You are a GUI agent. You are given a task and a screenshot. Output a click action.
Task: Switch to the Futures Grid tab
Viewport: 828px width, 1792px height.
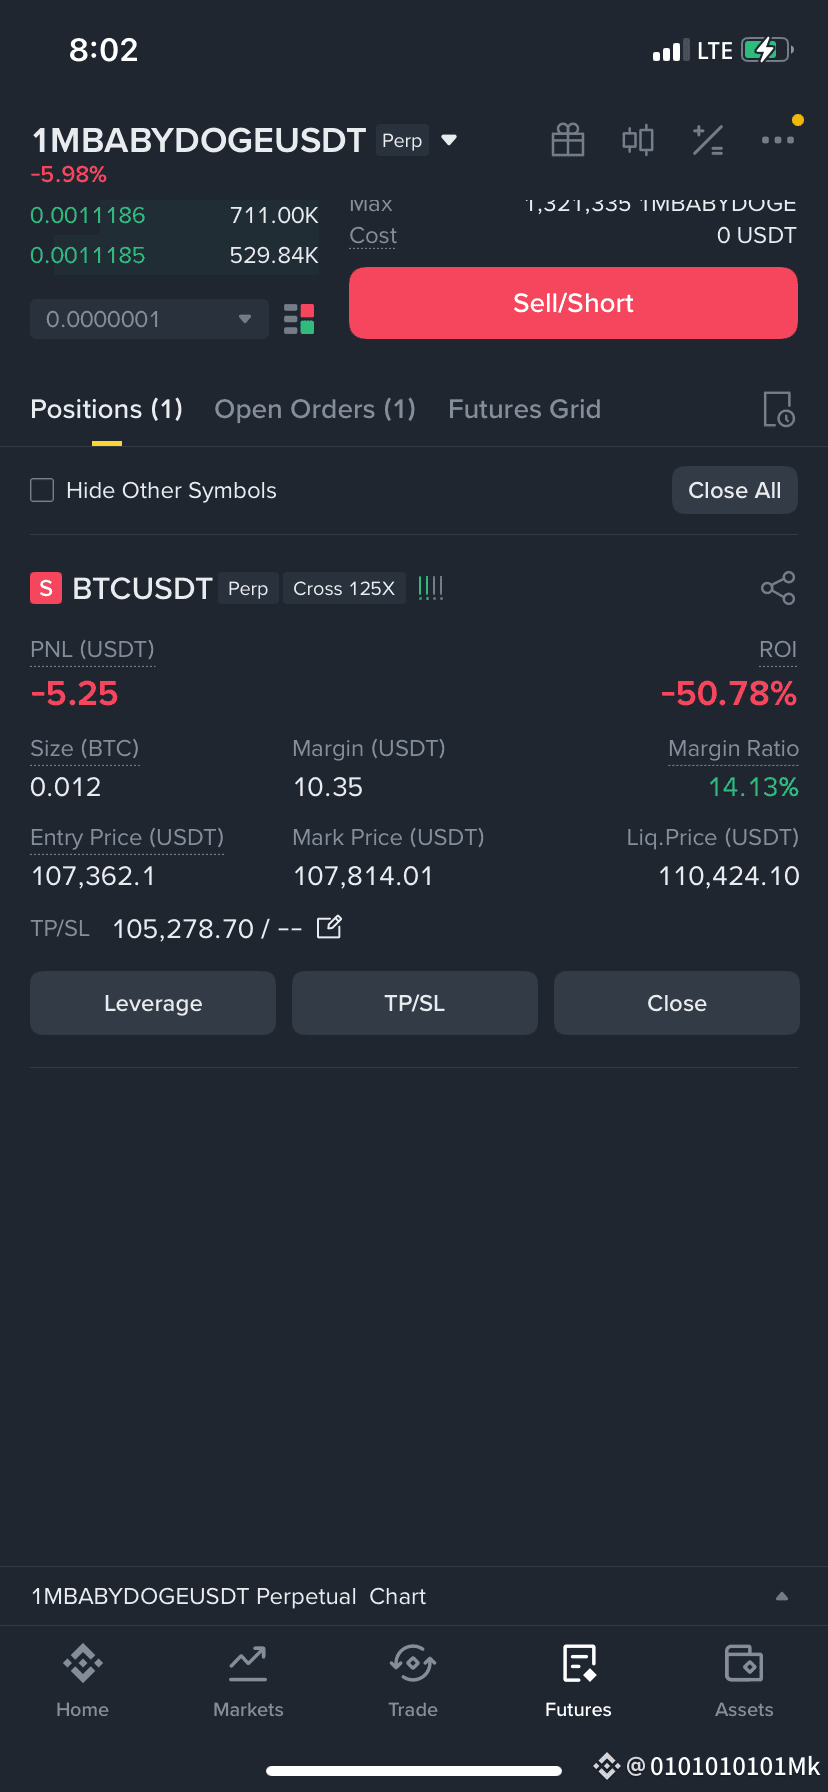(x=524, y=409)
